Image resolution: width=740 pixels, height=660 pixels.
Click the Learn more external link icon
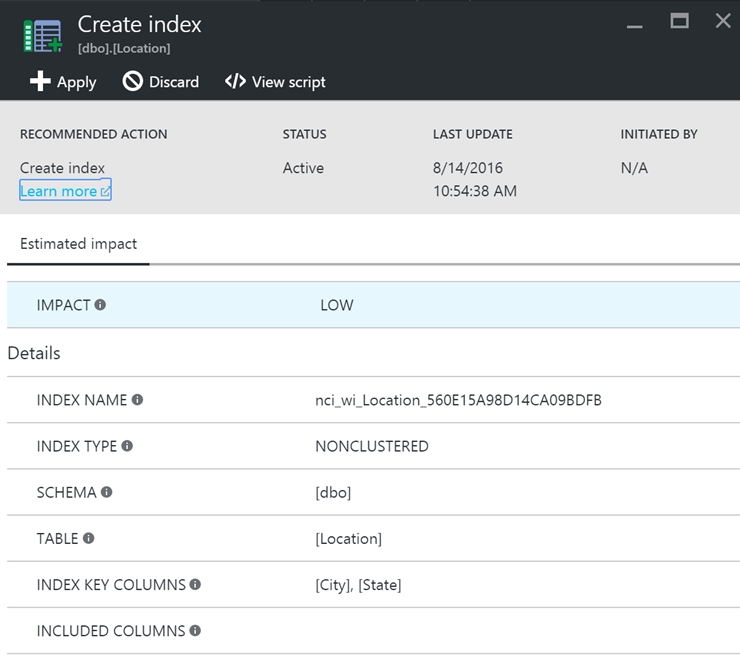[x=105, y=191]
